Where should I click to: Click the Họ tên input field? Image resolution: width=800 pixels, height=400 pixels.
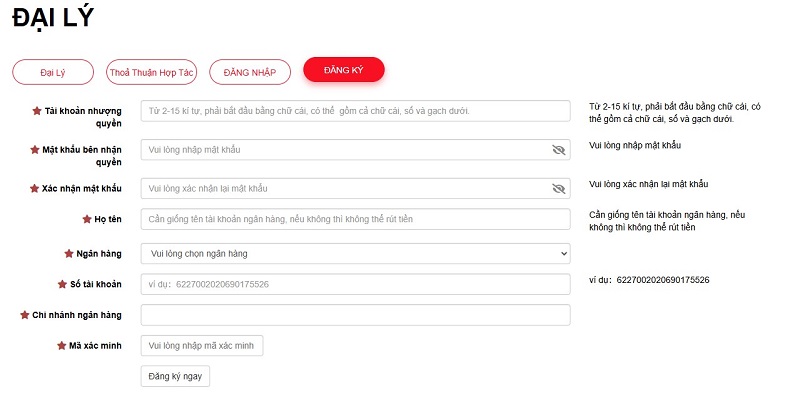355,219
